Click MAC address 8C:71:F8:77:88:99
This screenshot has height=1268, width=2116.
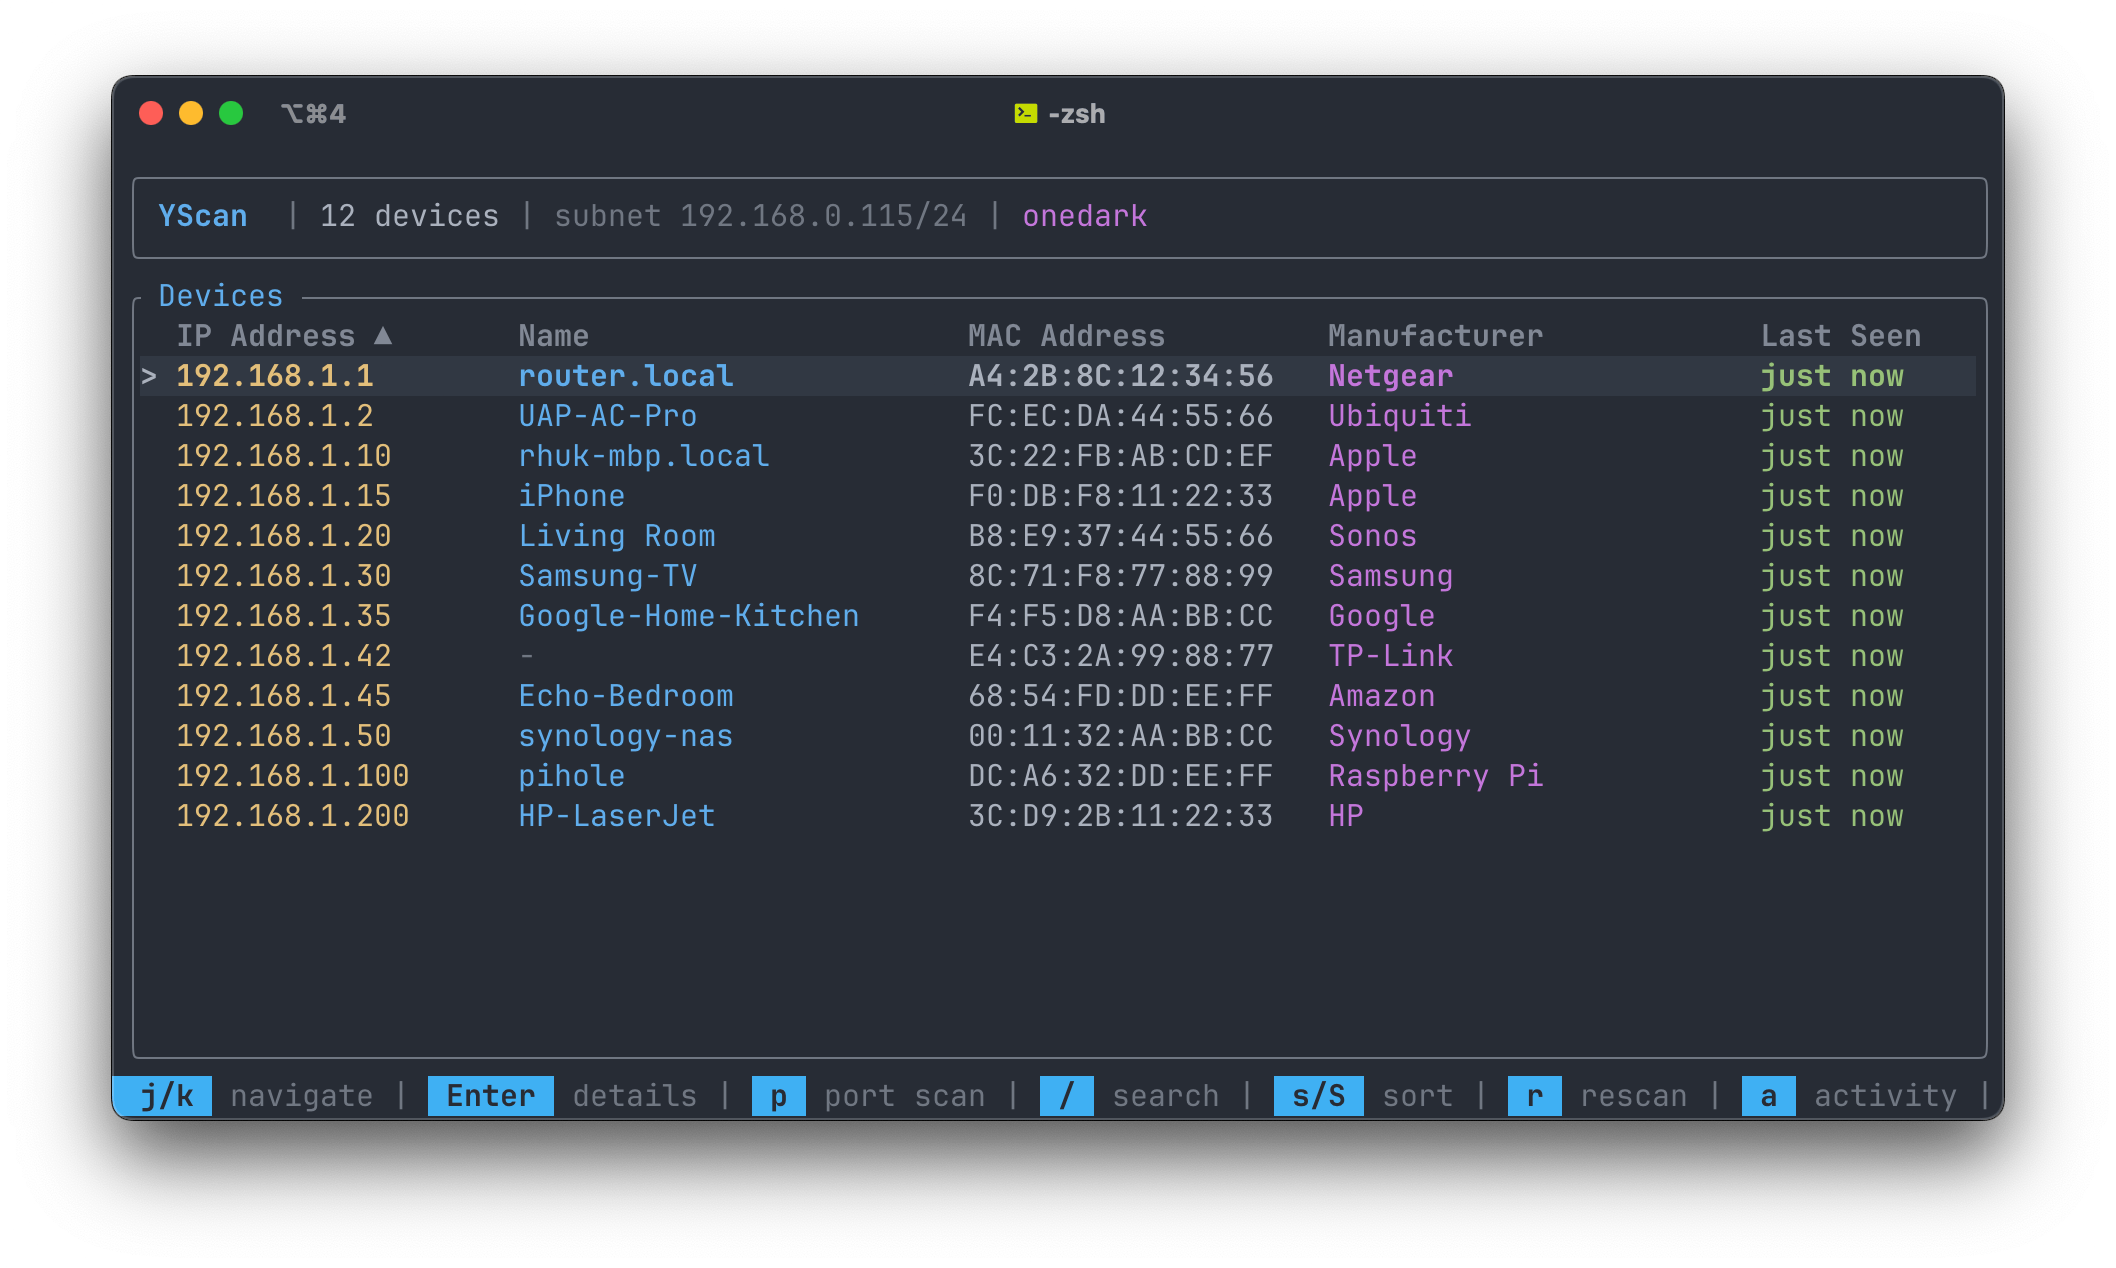click(x=1121, y=576)
